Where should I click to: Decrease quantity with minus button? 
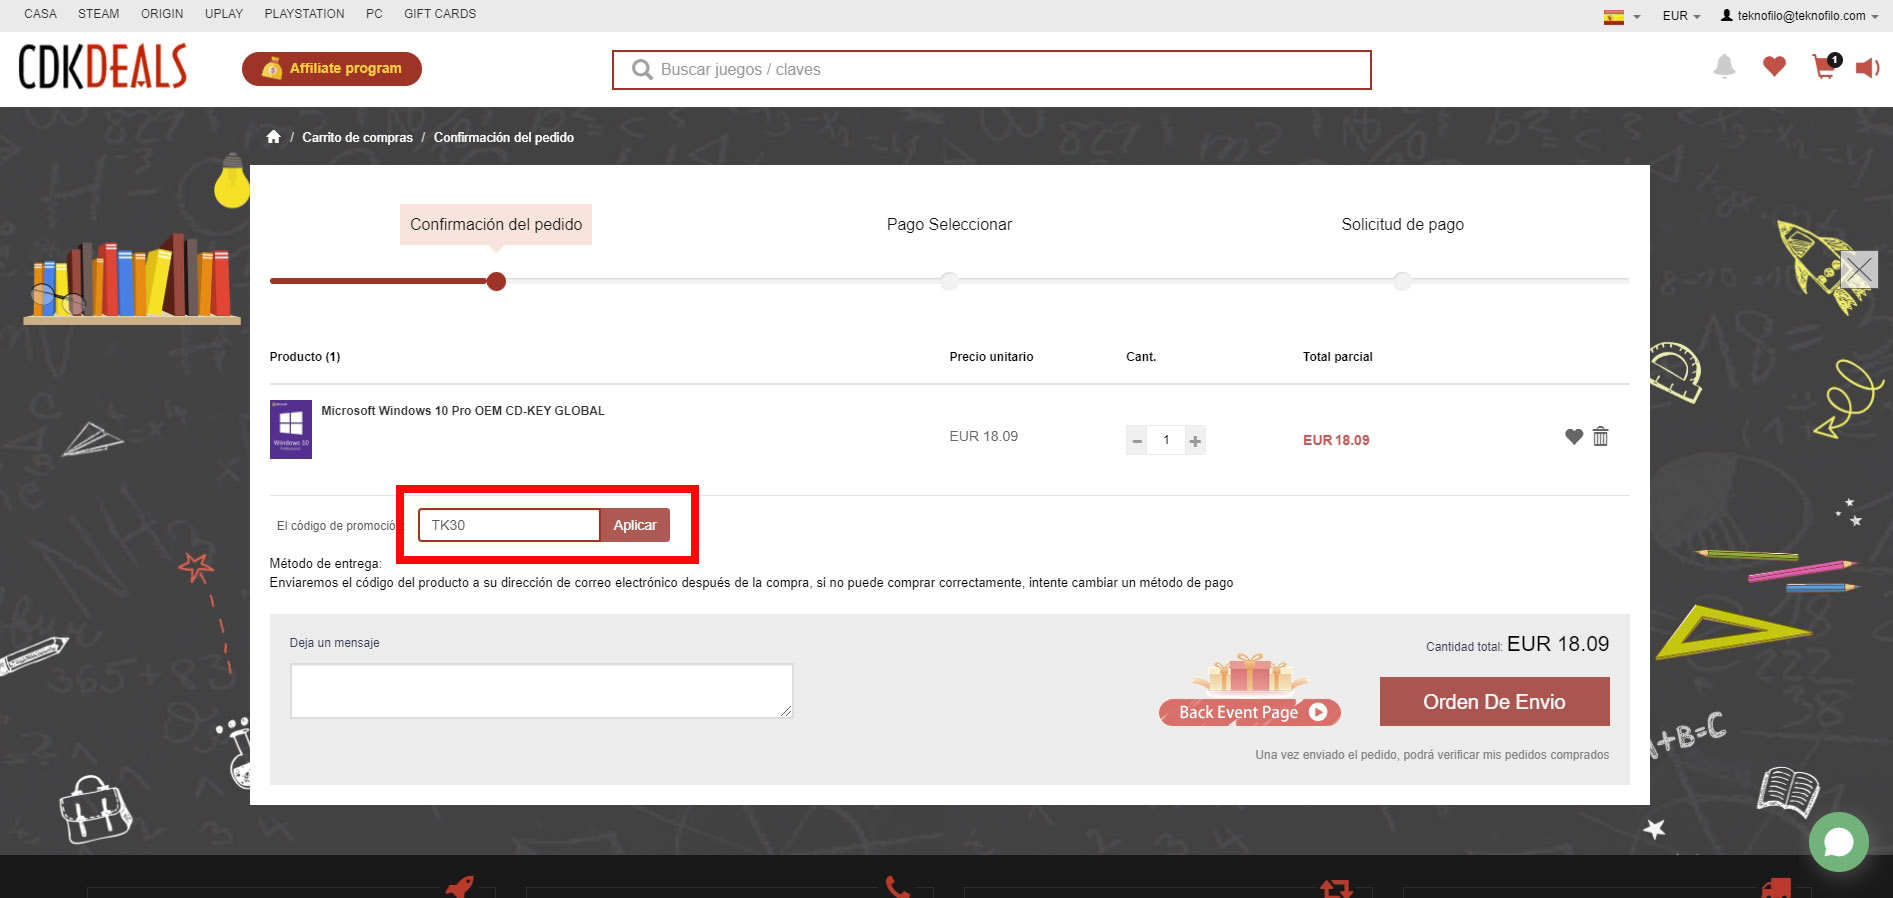point(1137,440)
